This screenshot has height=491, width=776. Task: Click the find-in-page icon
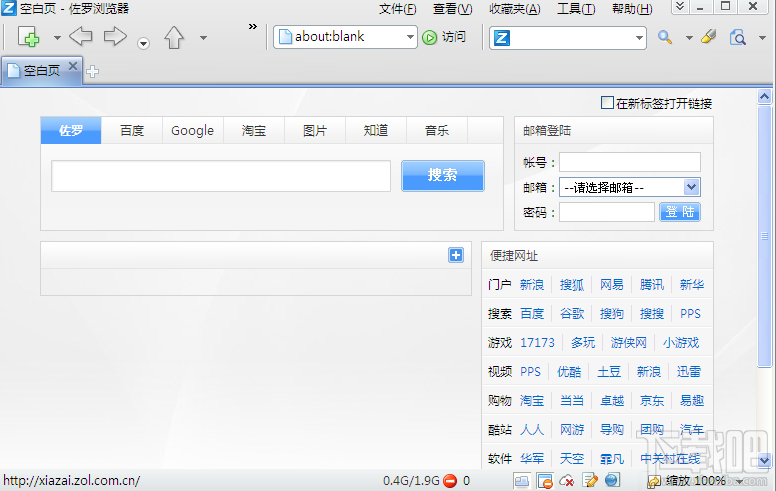point(737,37)
